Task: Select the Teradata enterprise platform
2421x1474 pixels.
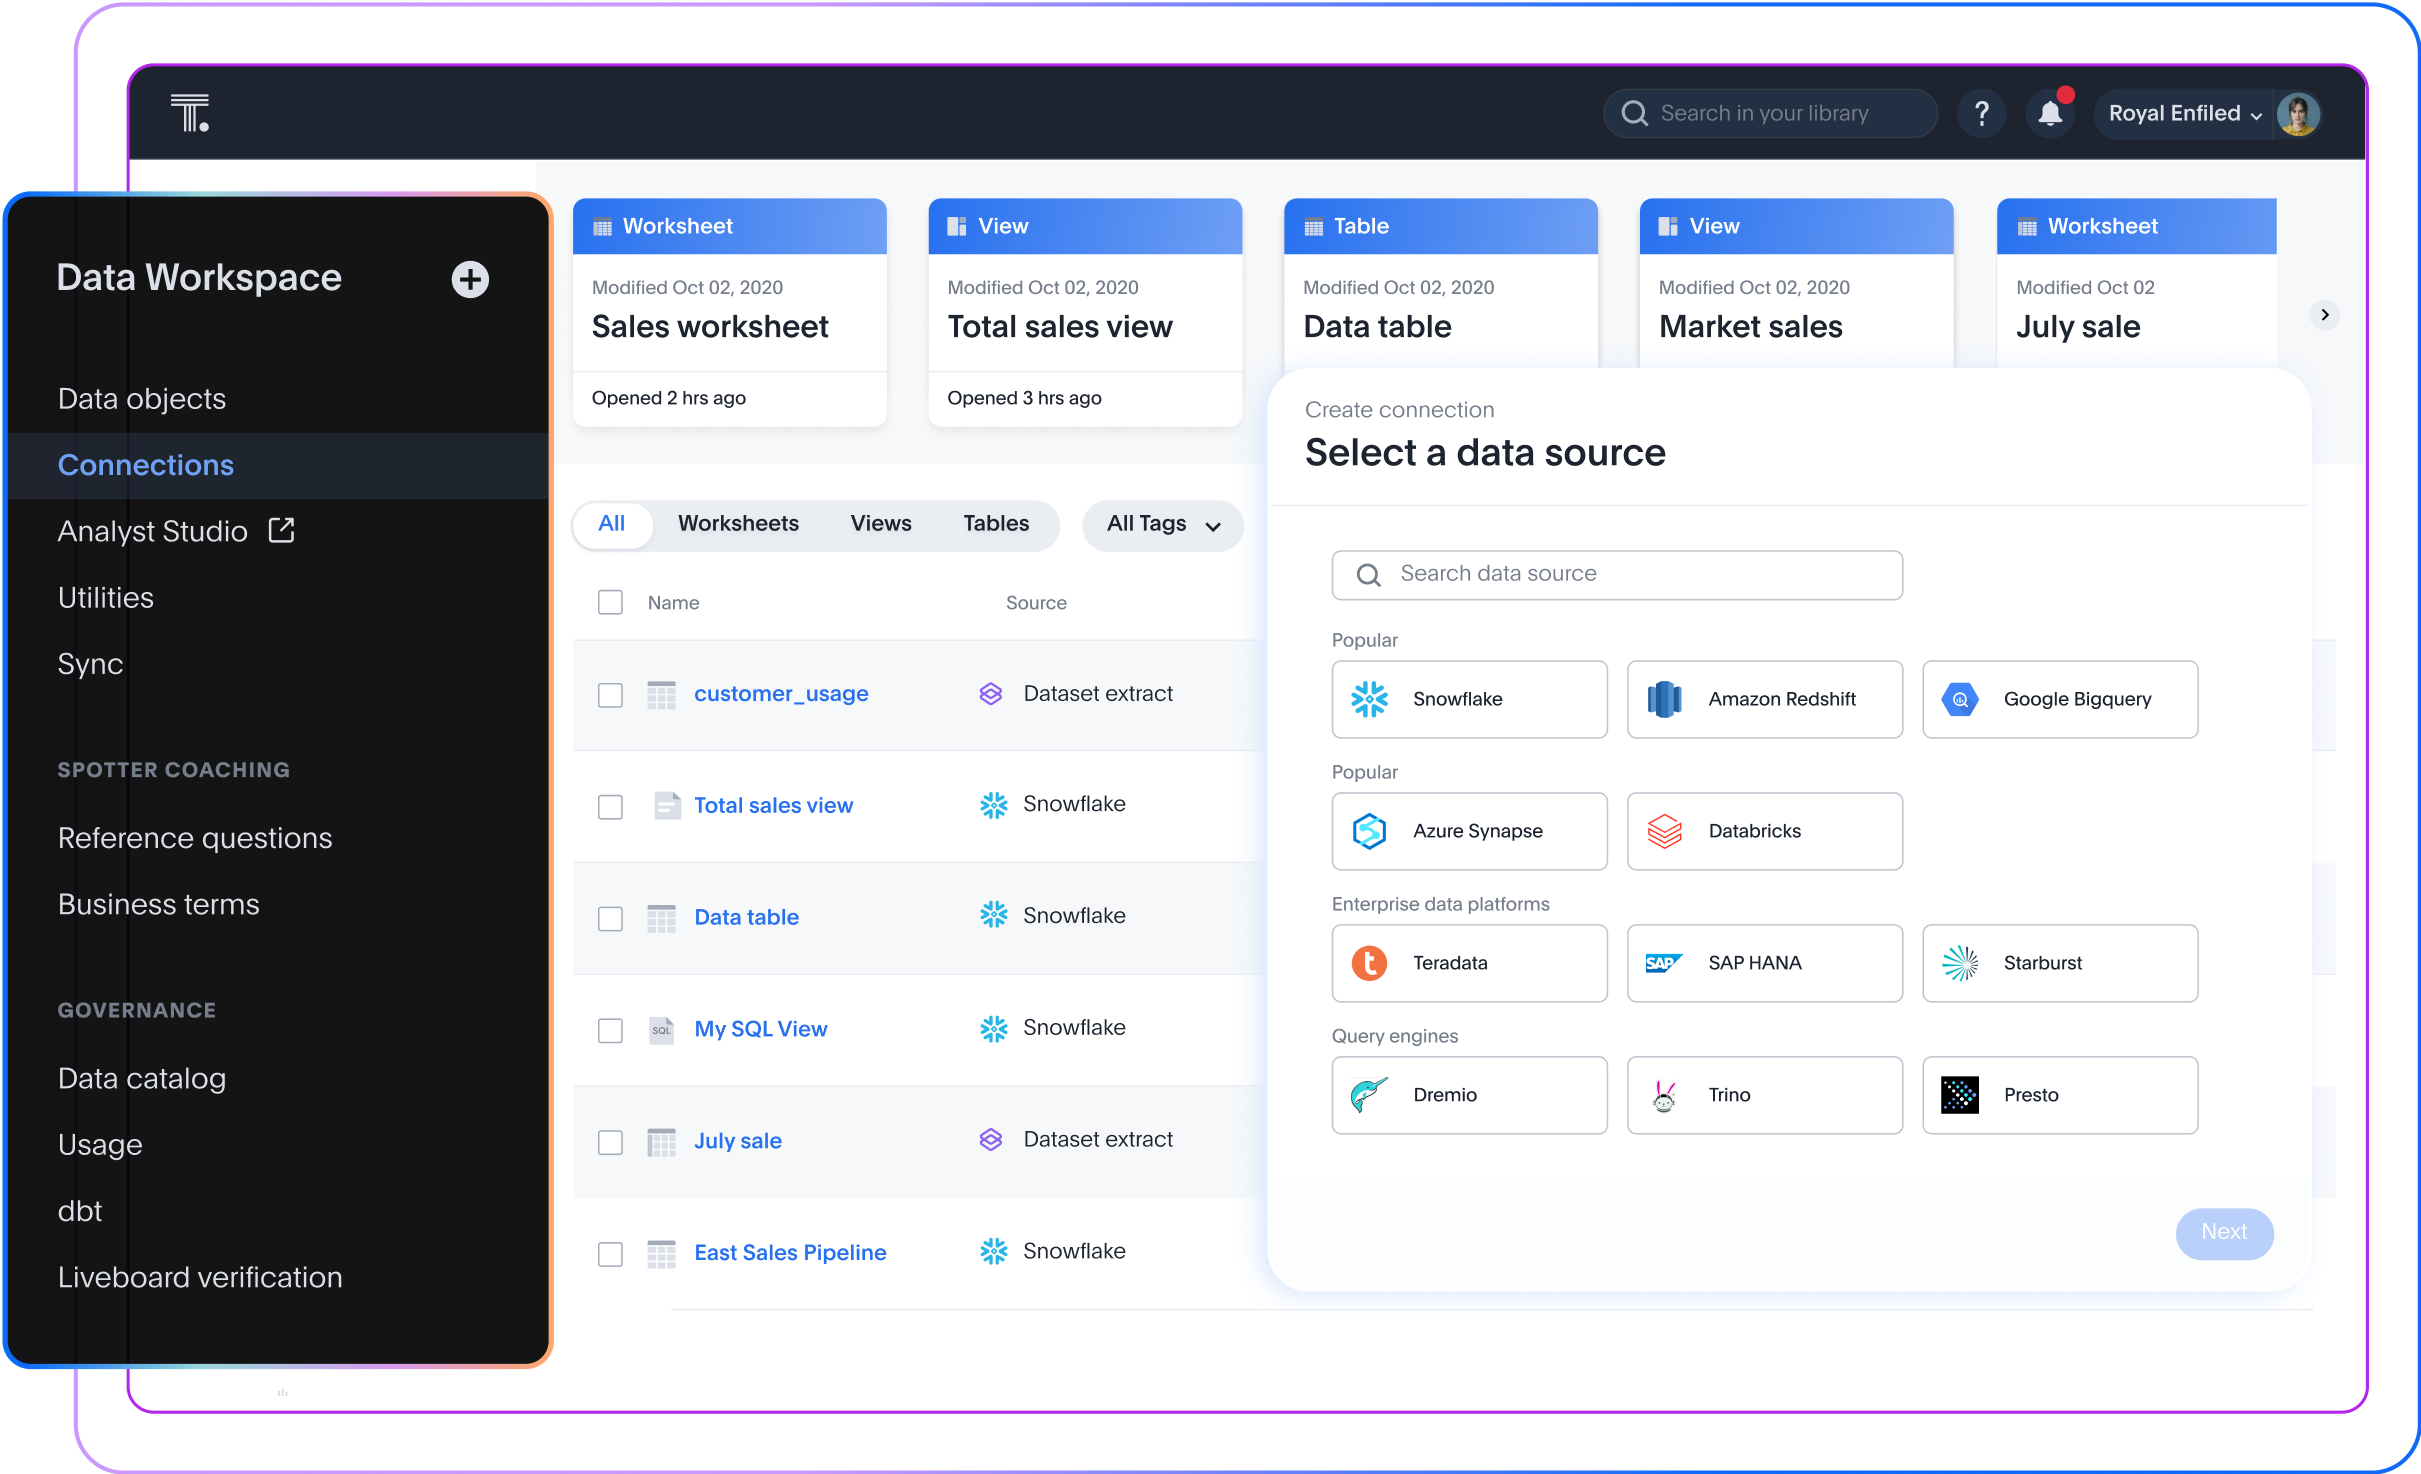Action: pos(1469,963)
